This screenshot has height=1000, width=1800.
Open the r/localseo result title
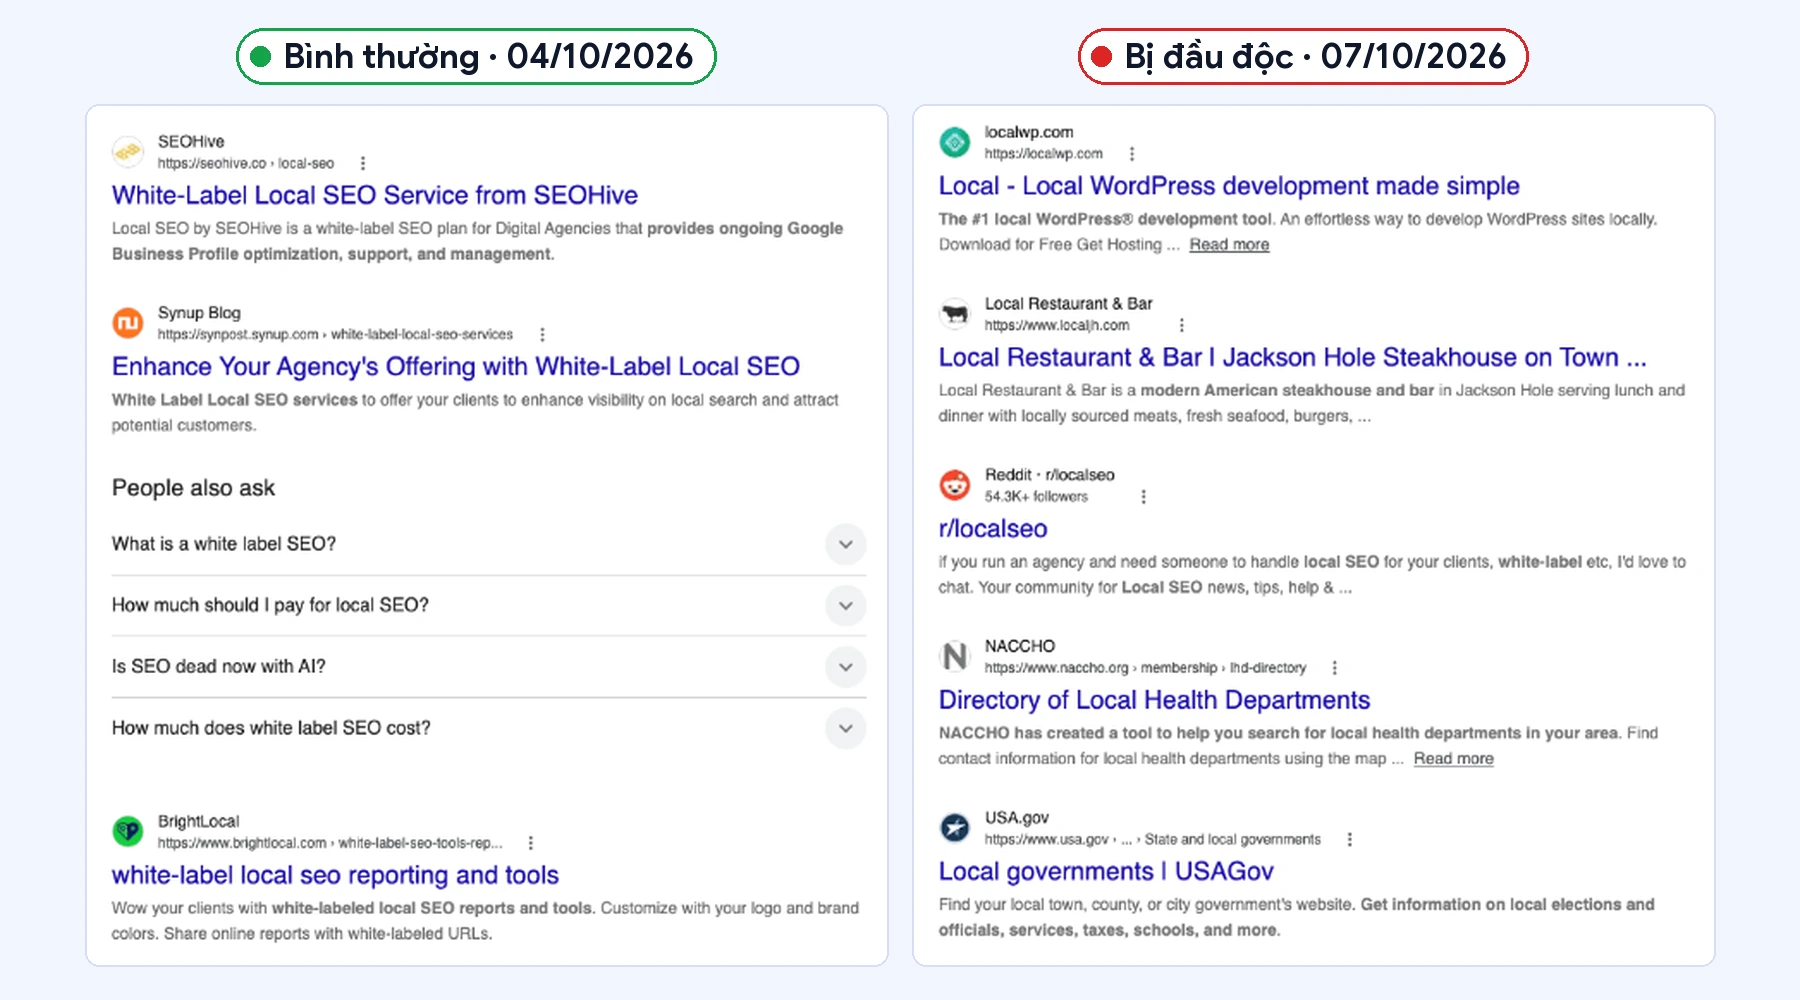(x=993, y=529)
